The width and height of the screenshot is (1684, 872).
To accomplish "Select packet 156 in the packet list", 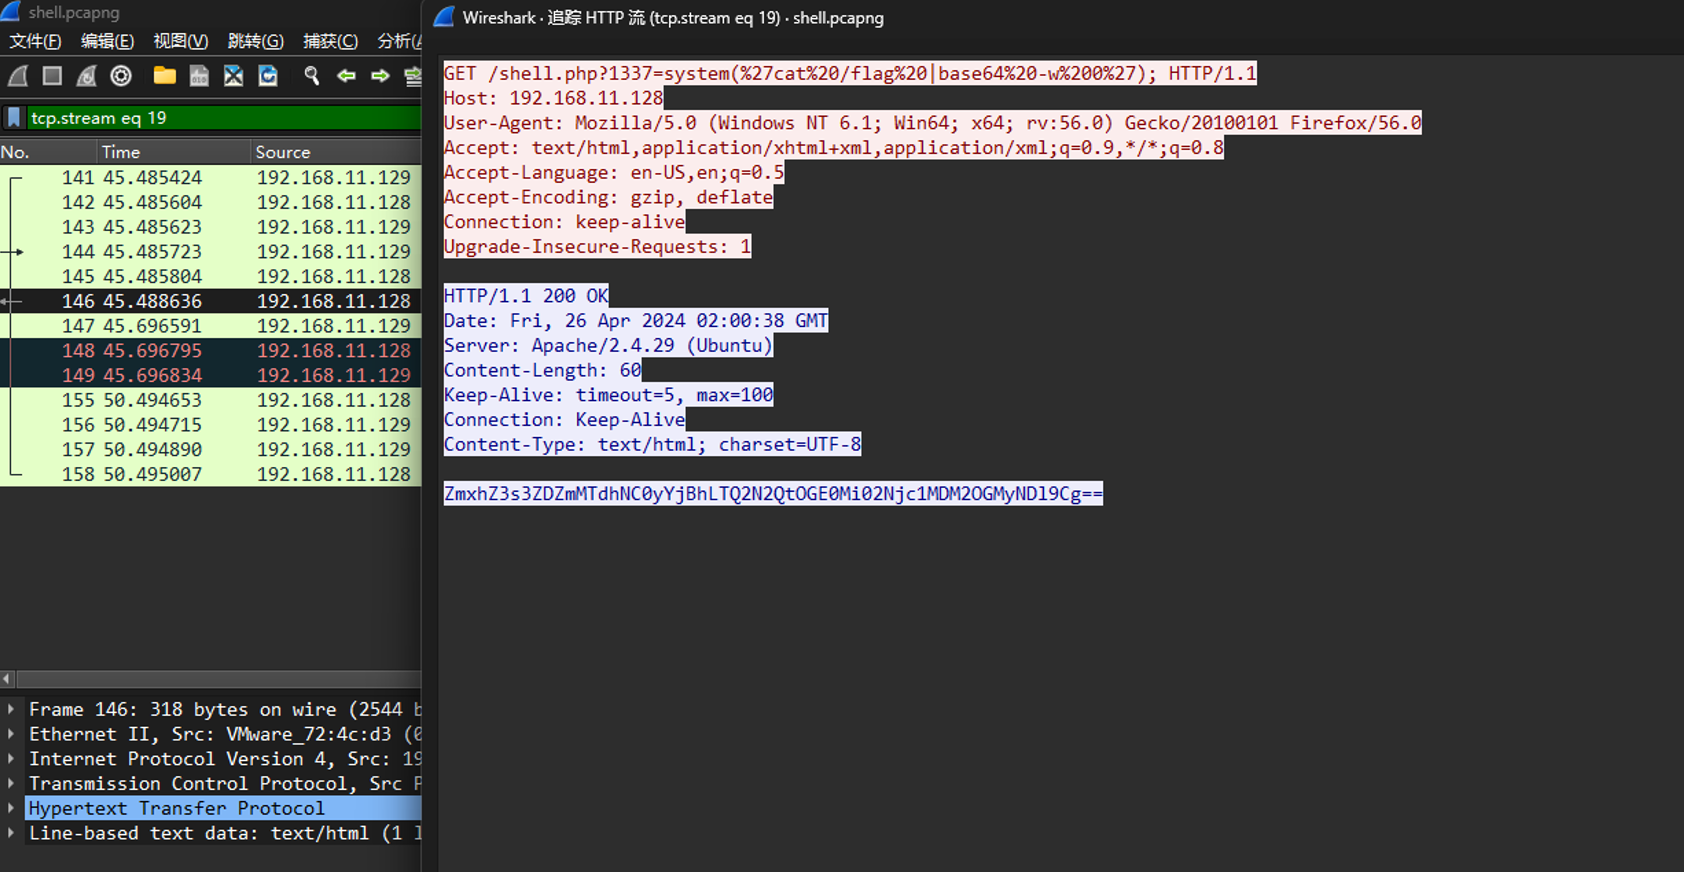I will (x=210, y=425).
